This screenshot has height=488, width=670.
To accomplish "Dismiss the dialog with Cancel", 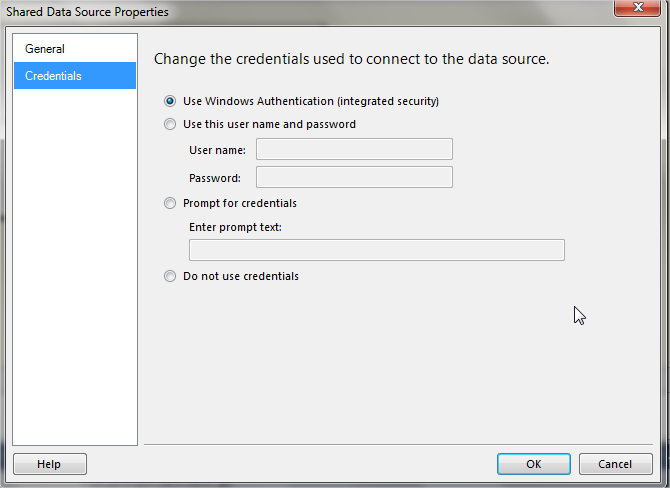I will pyautogui.click(x=615, y=464).
